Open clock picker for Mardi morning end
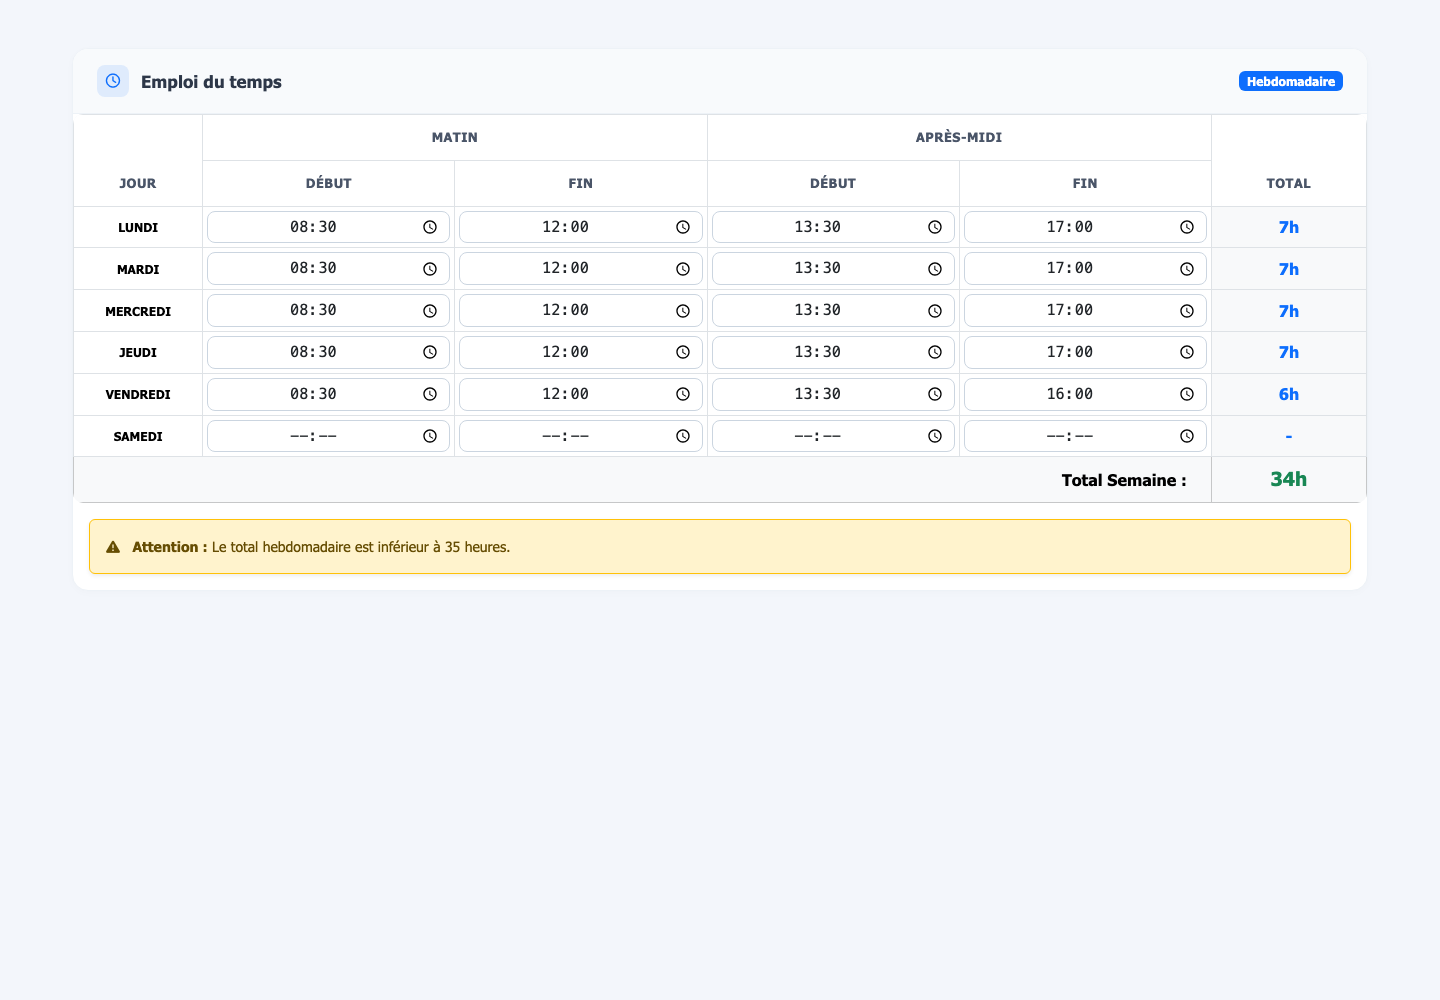The width and height of the screenshot is (1440, 1000). tap(683, 269)
